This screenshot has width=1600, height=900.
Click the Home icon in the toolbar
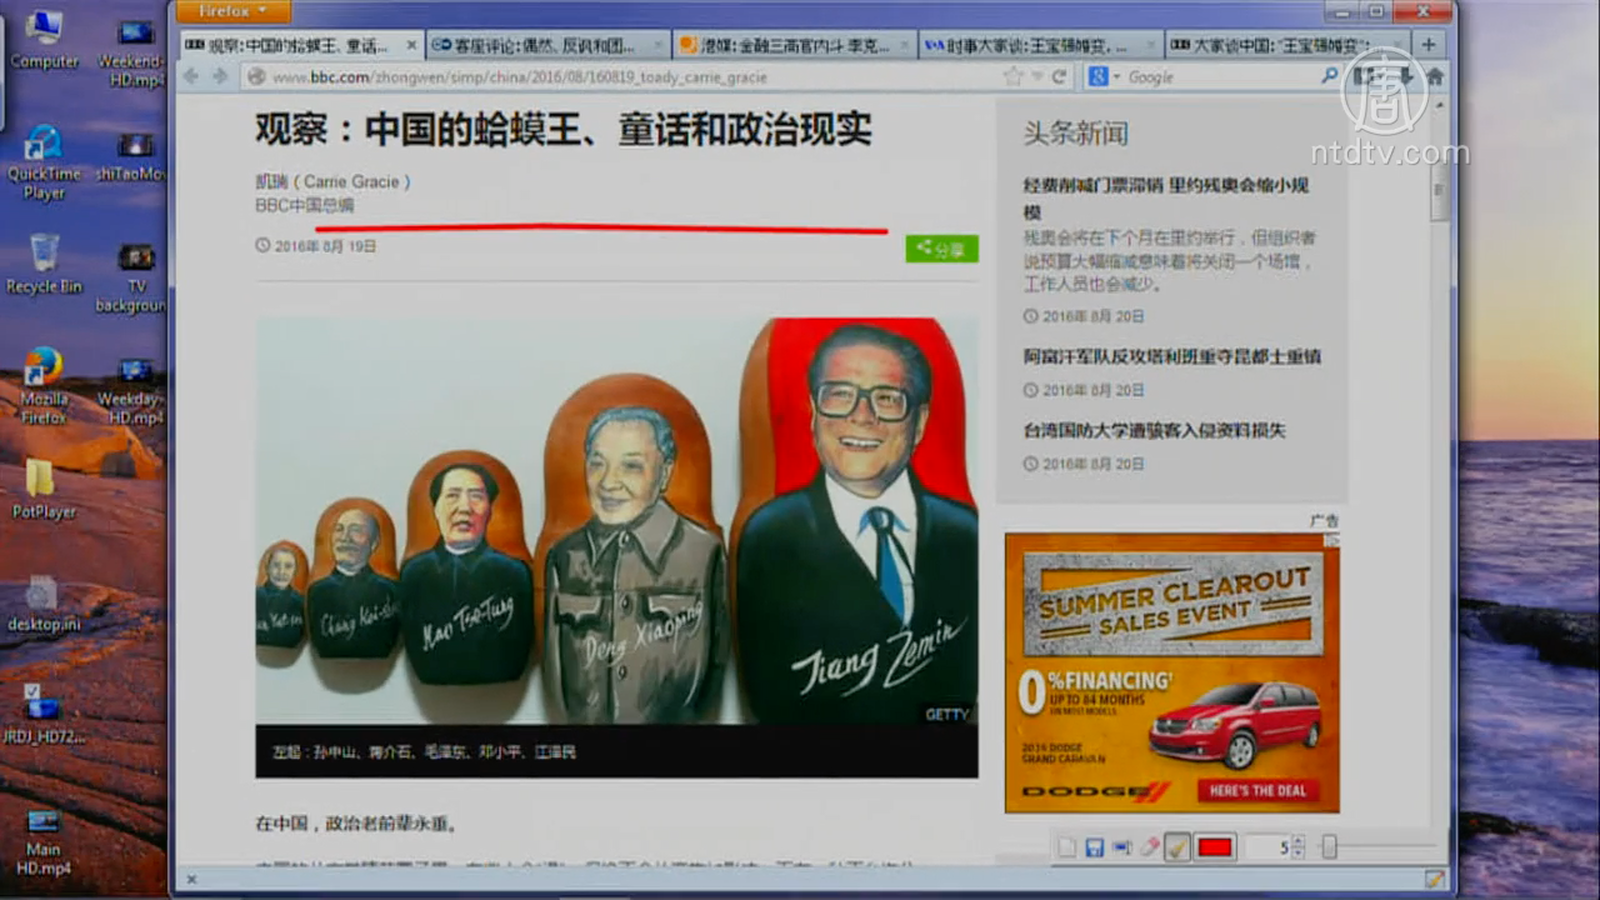(1435, 76)
